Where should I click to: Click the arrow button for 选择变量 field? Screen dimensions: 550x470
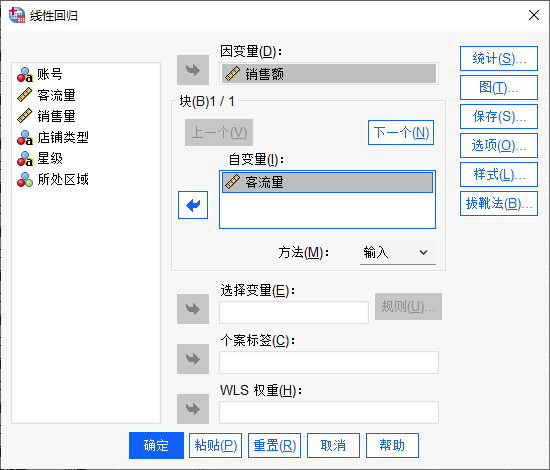[x=193, y=309]
